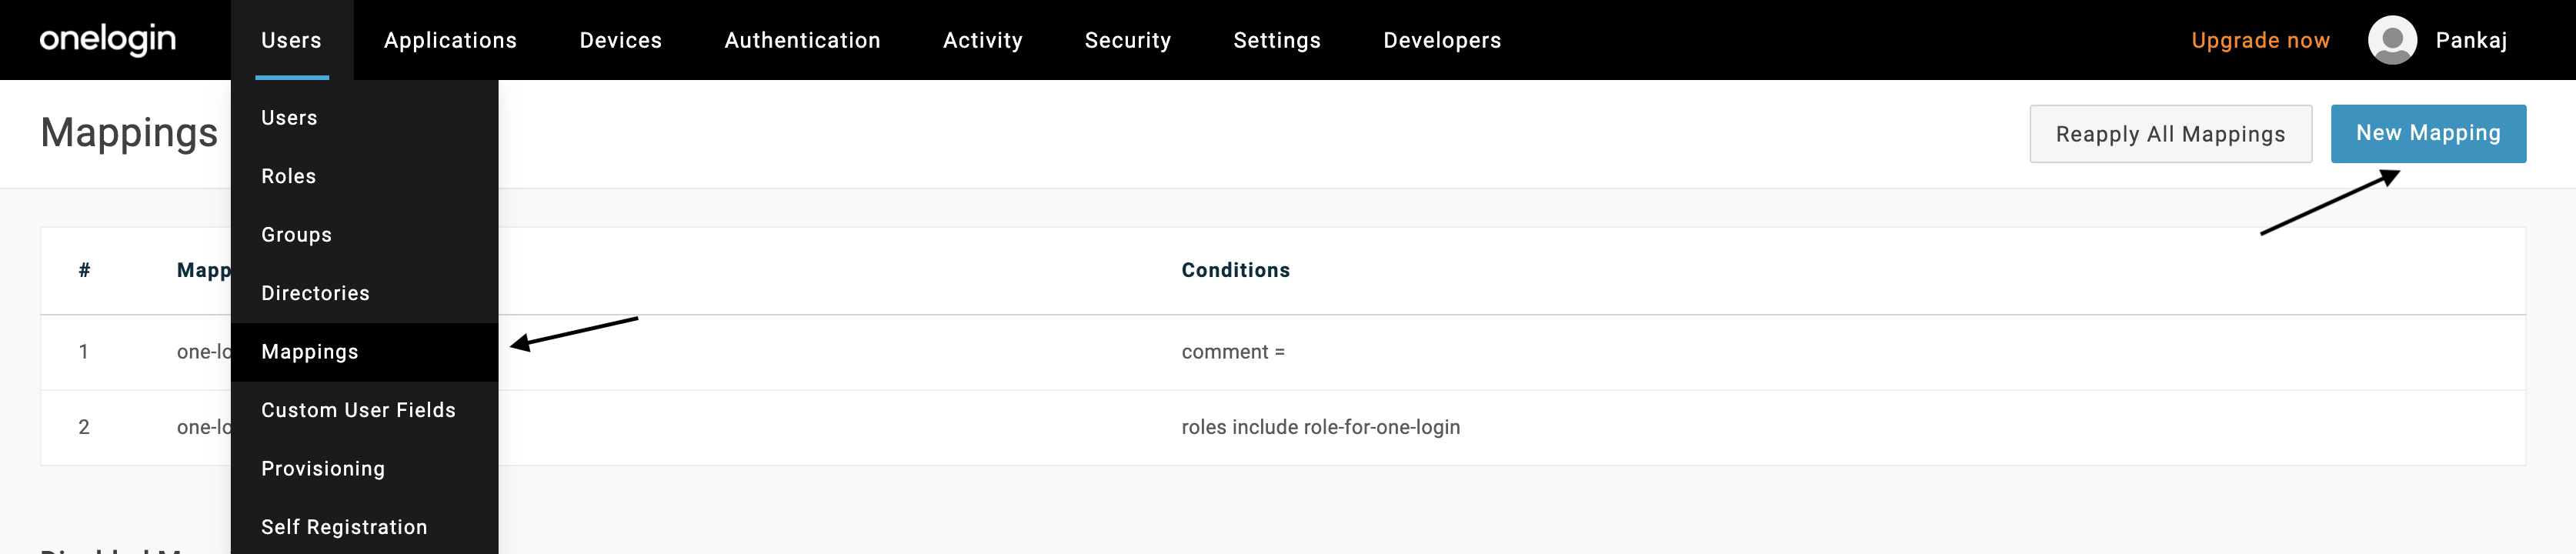Select Mappings in the dropdown

click(x=364, y=352)
